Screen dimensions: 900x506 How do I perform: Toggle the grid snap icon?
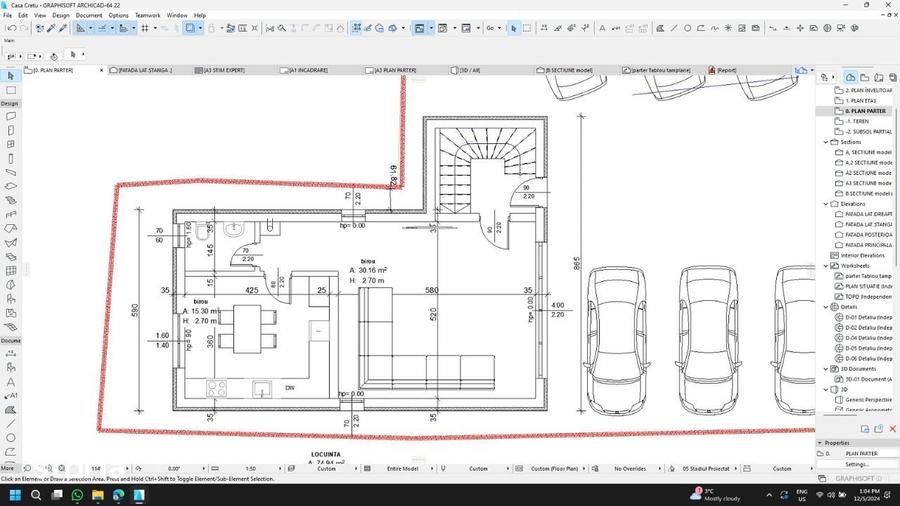pyautogui.click(x=145, y=28)
